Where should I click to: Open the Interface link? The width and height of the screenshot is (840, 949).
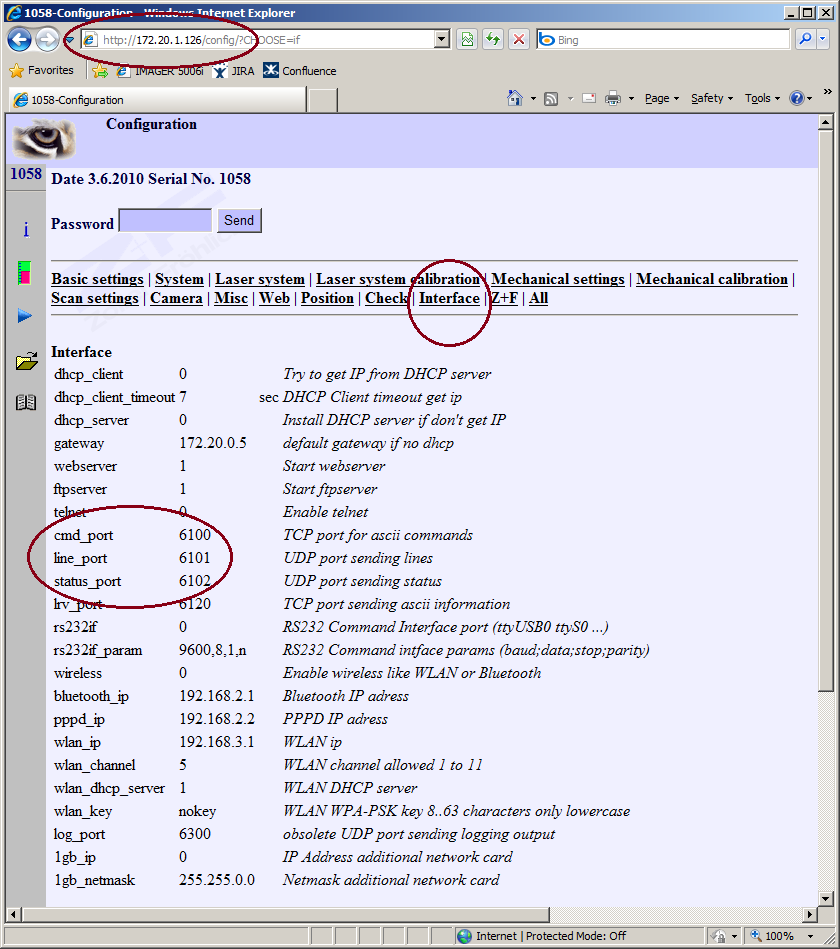[x=450, y=298]
